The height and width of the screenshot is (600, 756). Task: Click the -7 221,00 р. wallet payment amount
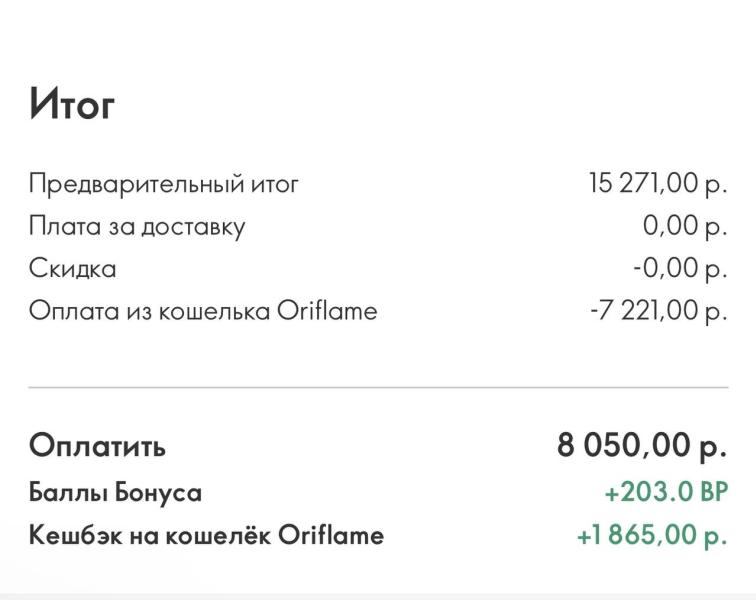[x=658, y=311]
